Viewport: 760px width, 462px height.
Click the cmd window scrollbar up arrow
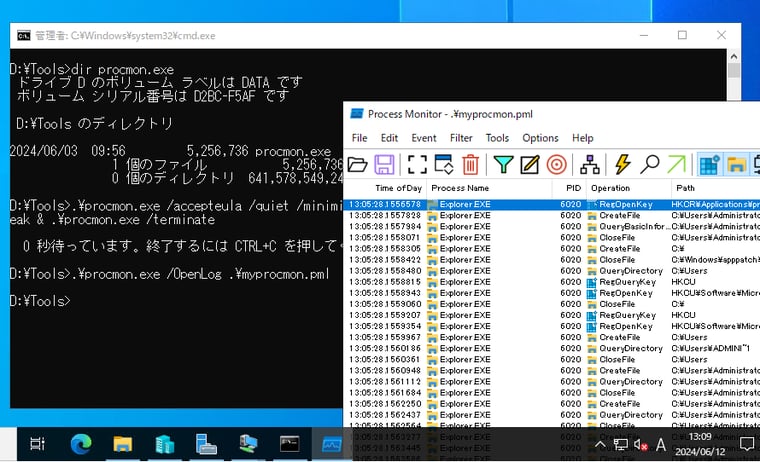pos(733,56)
